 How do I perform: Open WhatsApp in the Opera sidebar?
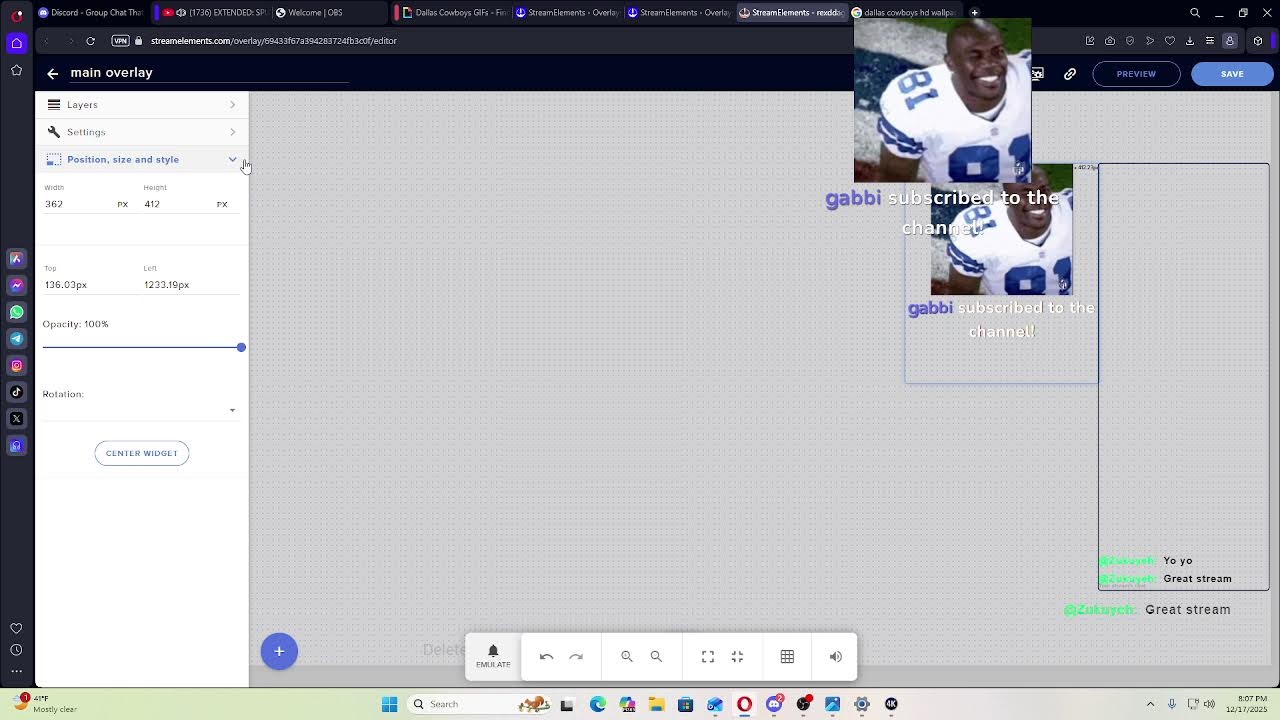[x=16, y=312]
